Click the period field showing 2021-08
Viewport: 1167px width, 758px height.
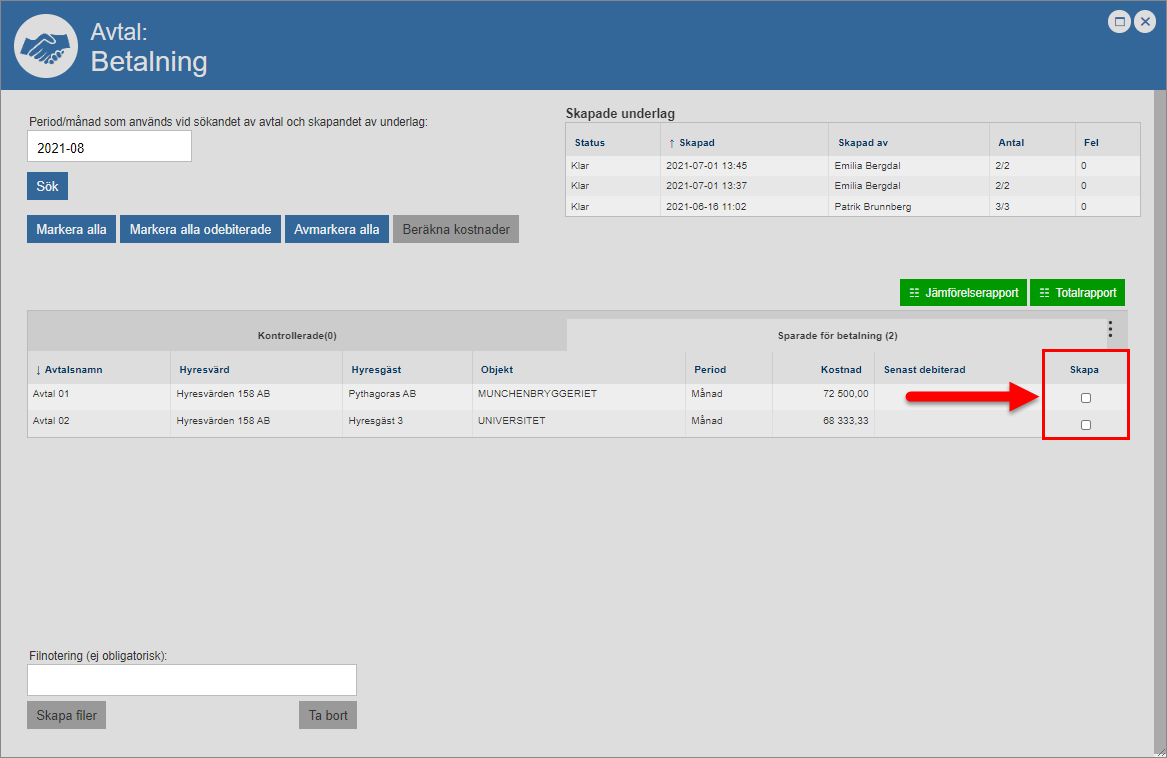pos(109,147)
